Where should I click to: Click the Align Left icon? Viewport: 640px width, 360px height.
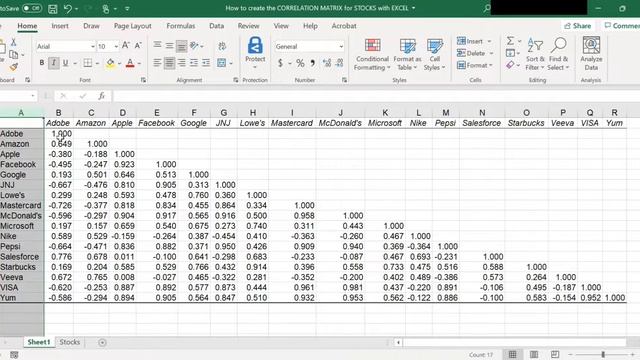click(157, 63)
